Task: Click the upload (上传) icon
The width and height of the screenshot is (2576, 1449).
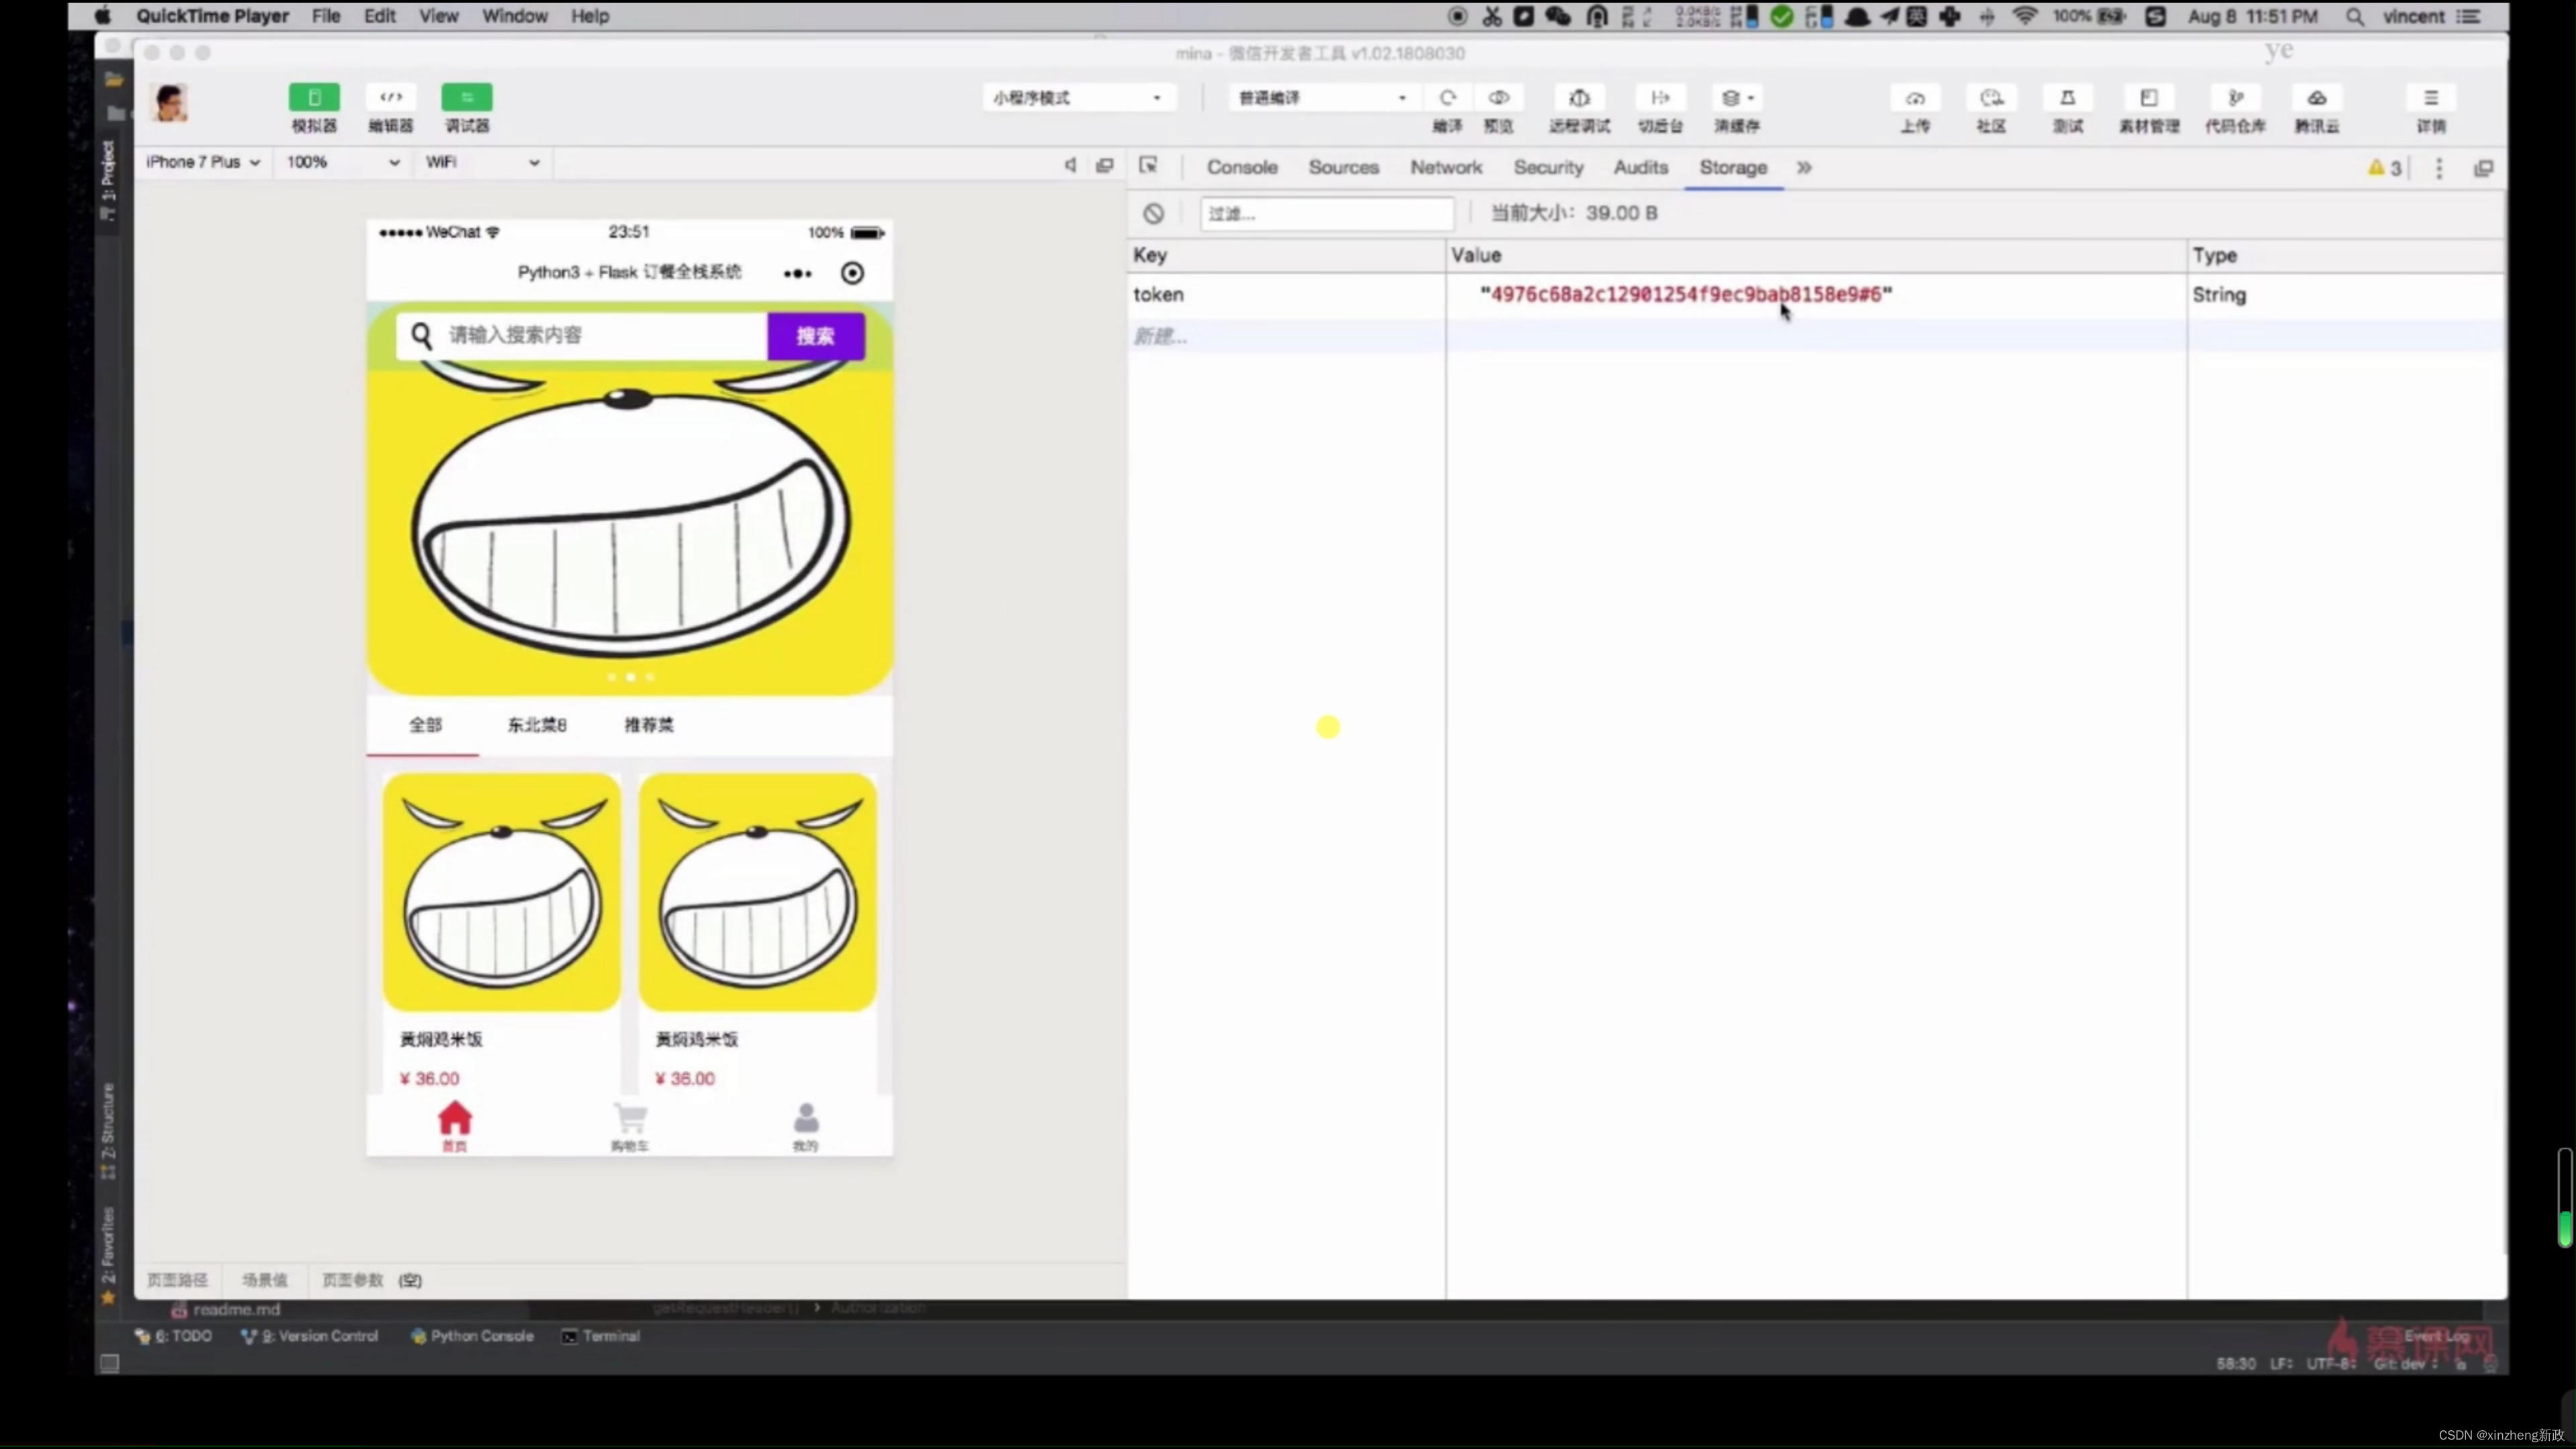Action: point(1915,98)
